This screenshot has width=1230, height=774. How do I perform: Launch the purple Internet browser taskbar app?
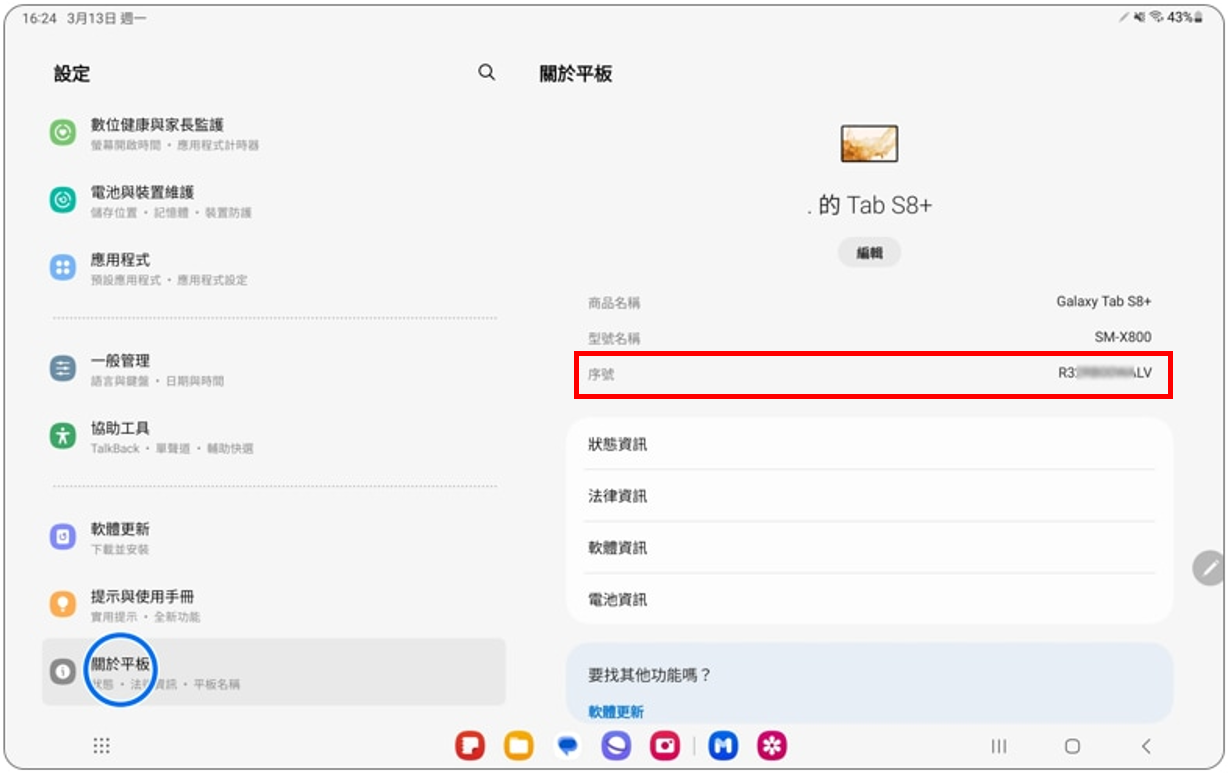pos(616,745)
